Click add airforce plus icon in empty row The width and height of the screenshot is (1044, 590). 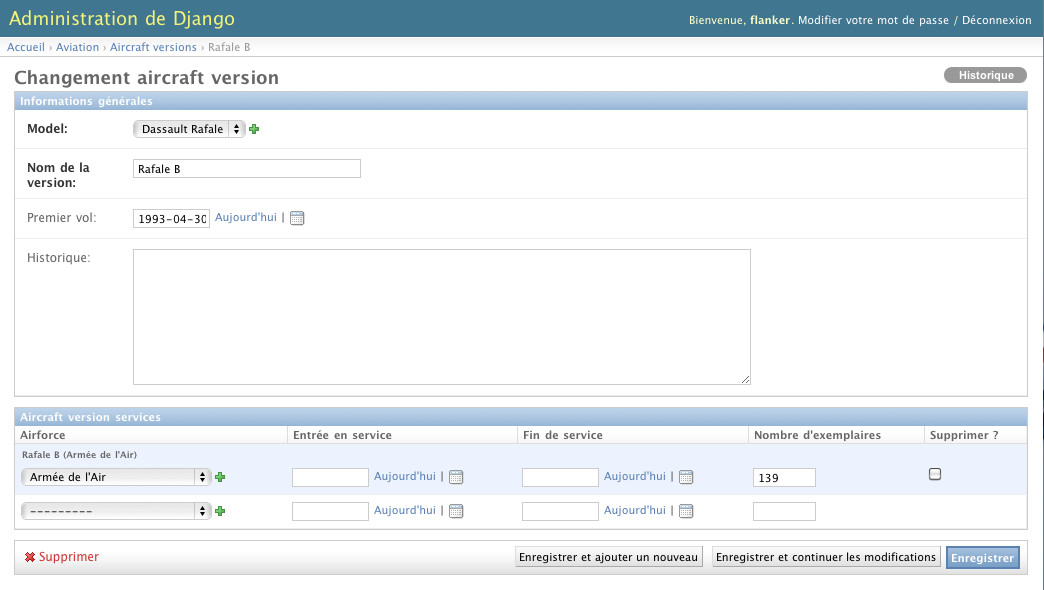(220, 511)
